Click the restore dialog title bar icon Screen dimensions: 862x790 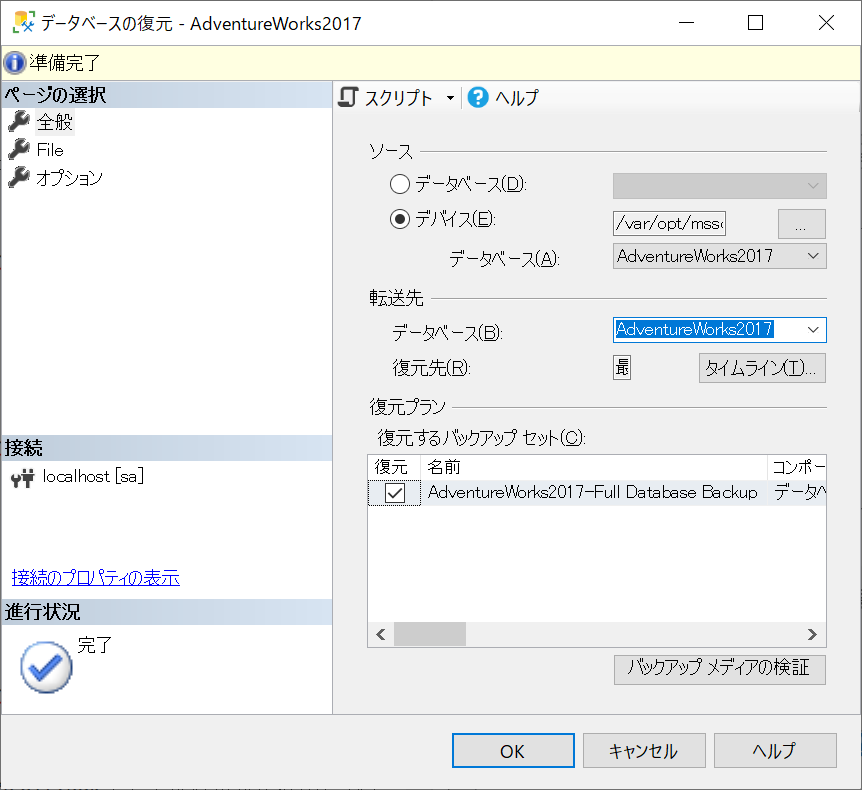point(24,23)
